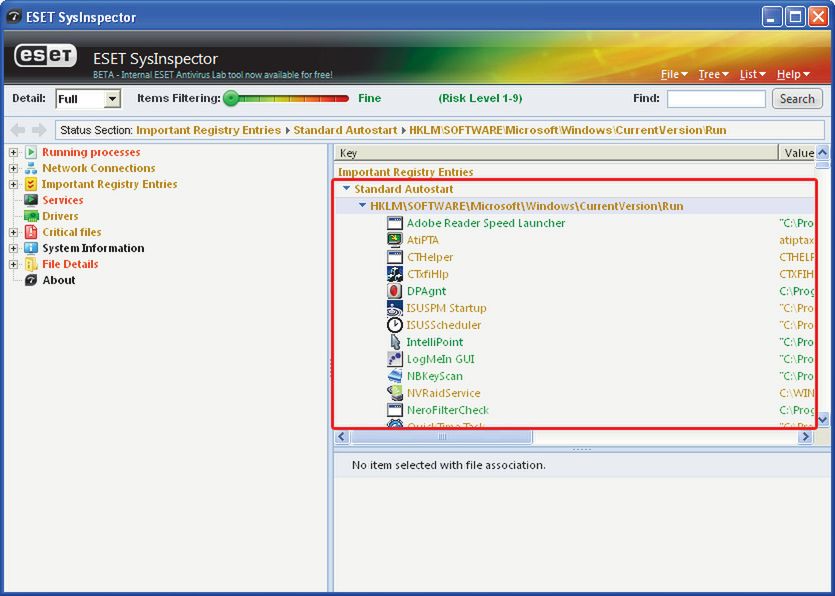
Task: Click the NBKeyScan icon
Action: [395, 377]
